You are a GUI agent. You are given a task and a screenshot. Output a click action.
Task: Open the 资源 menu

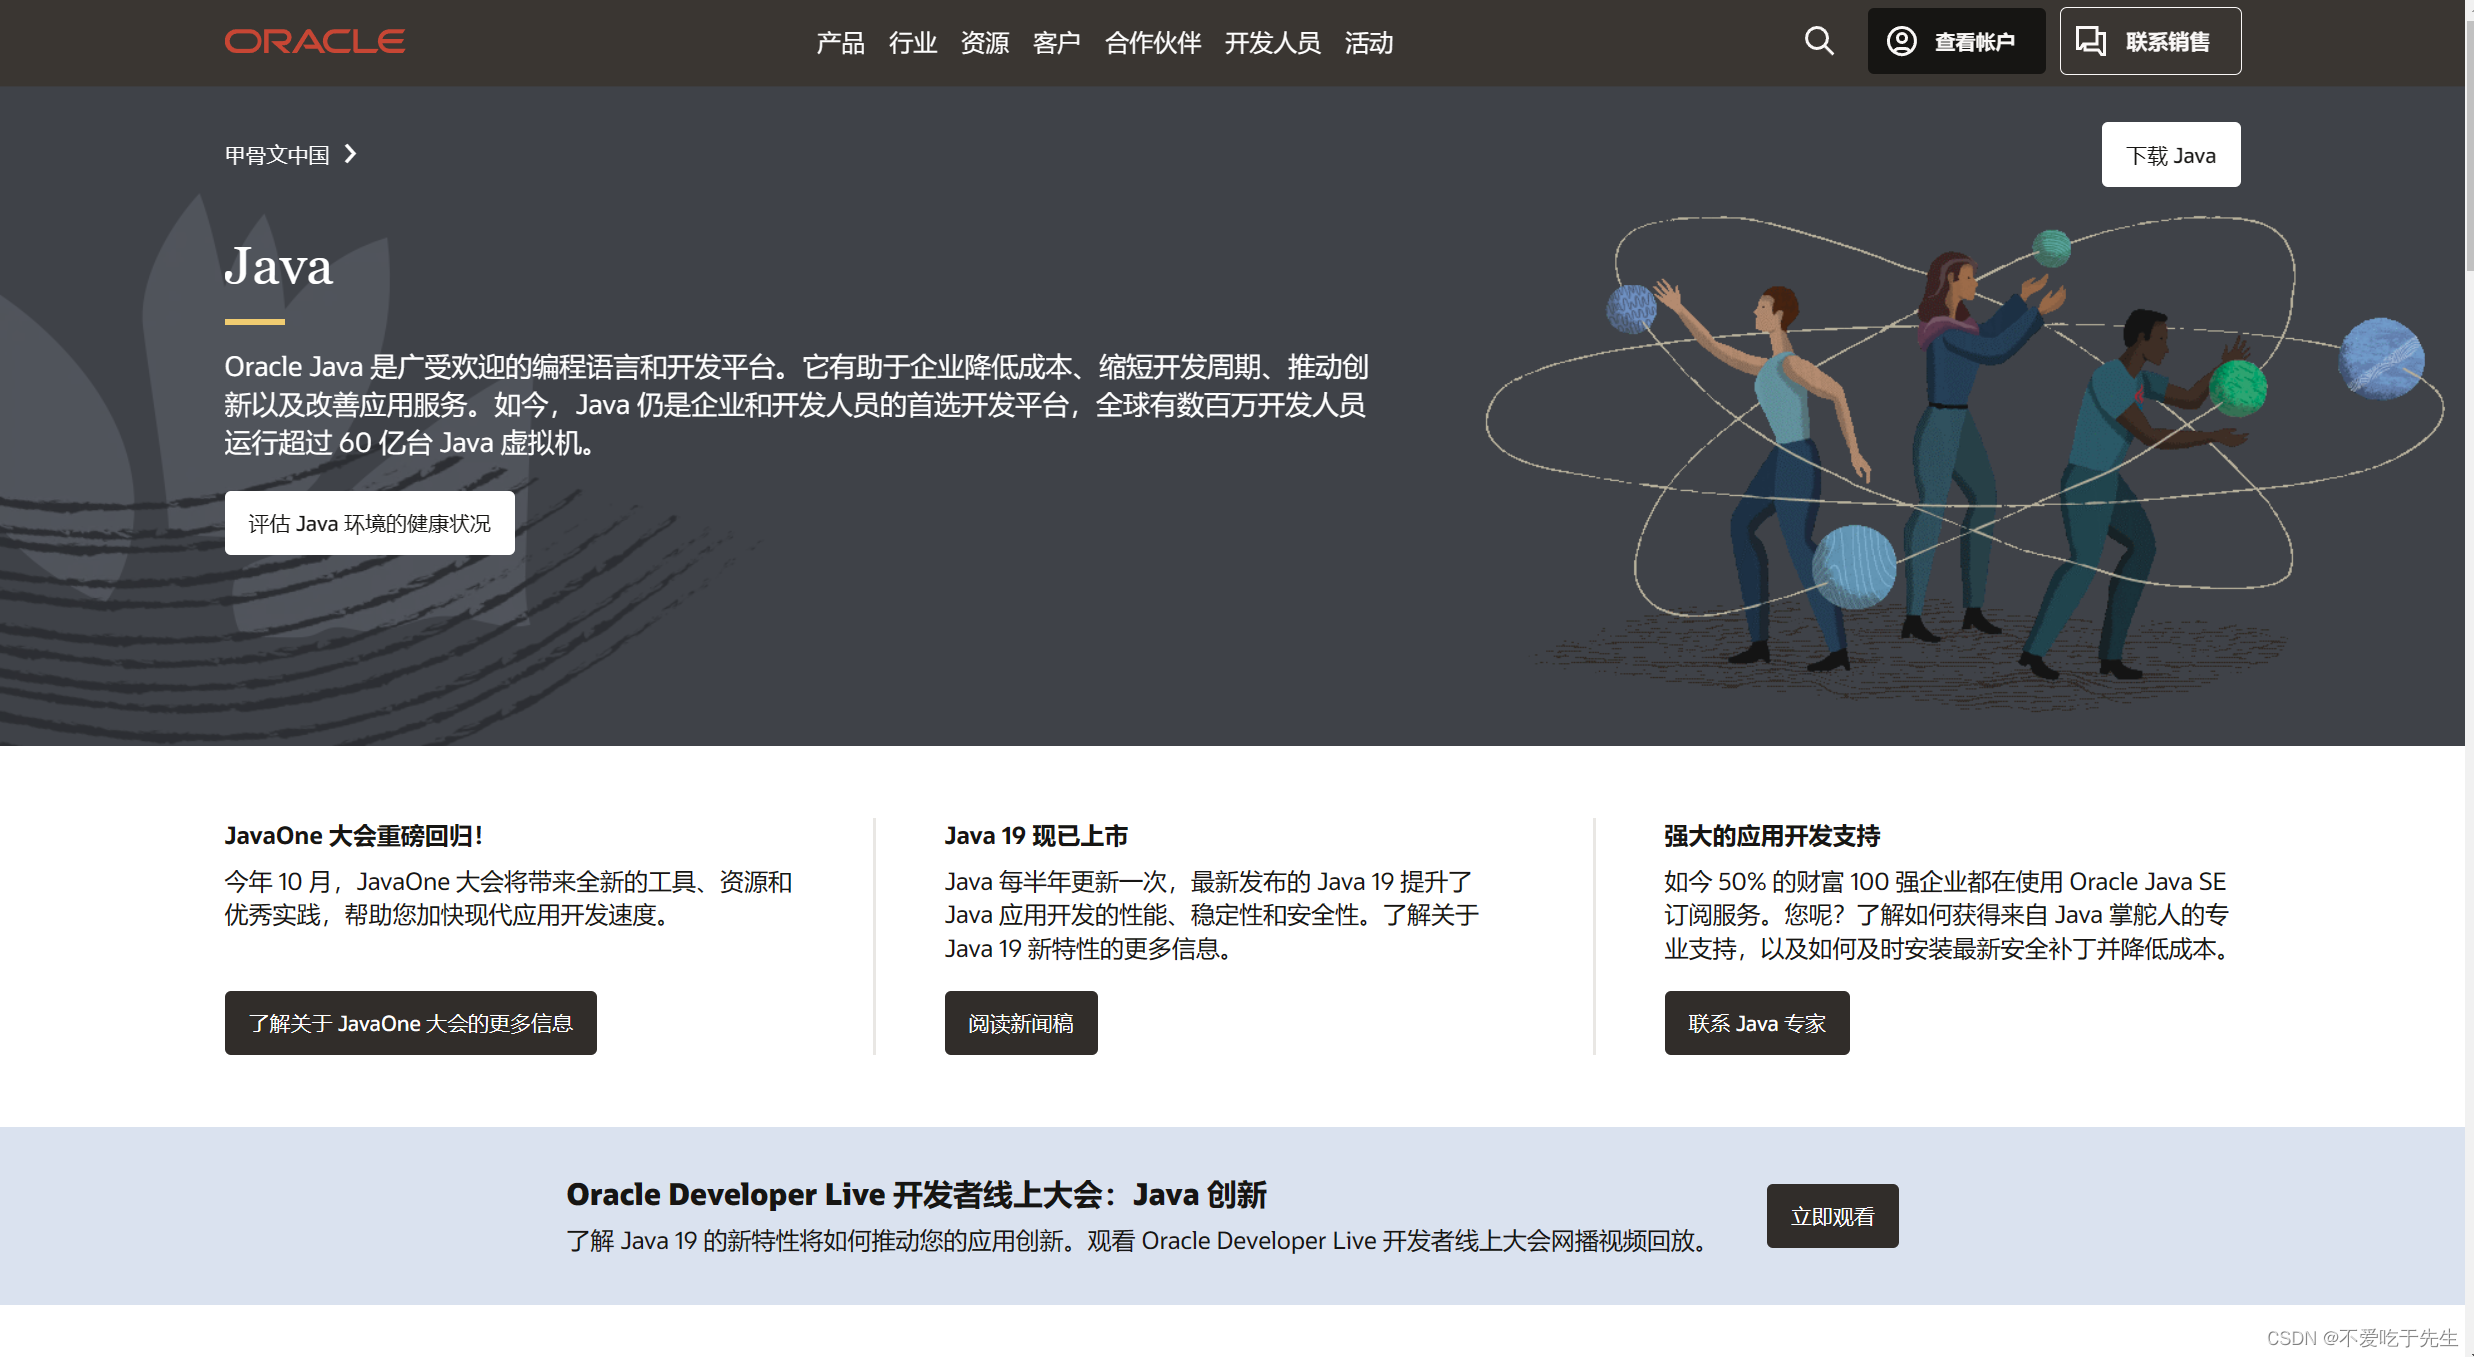click(984, 43)
